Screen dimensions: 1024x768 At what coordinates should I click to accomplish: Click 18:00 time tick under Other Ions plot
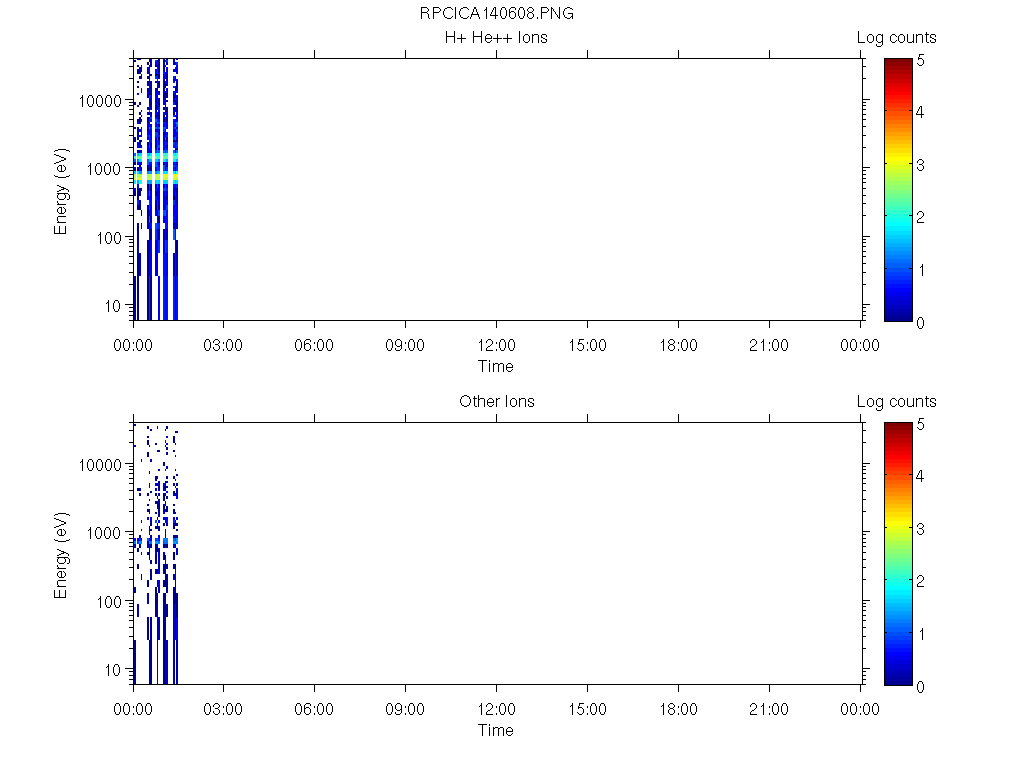[678, 709]
